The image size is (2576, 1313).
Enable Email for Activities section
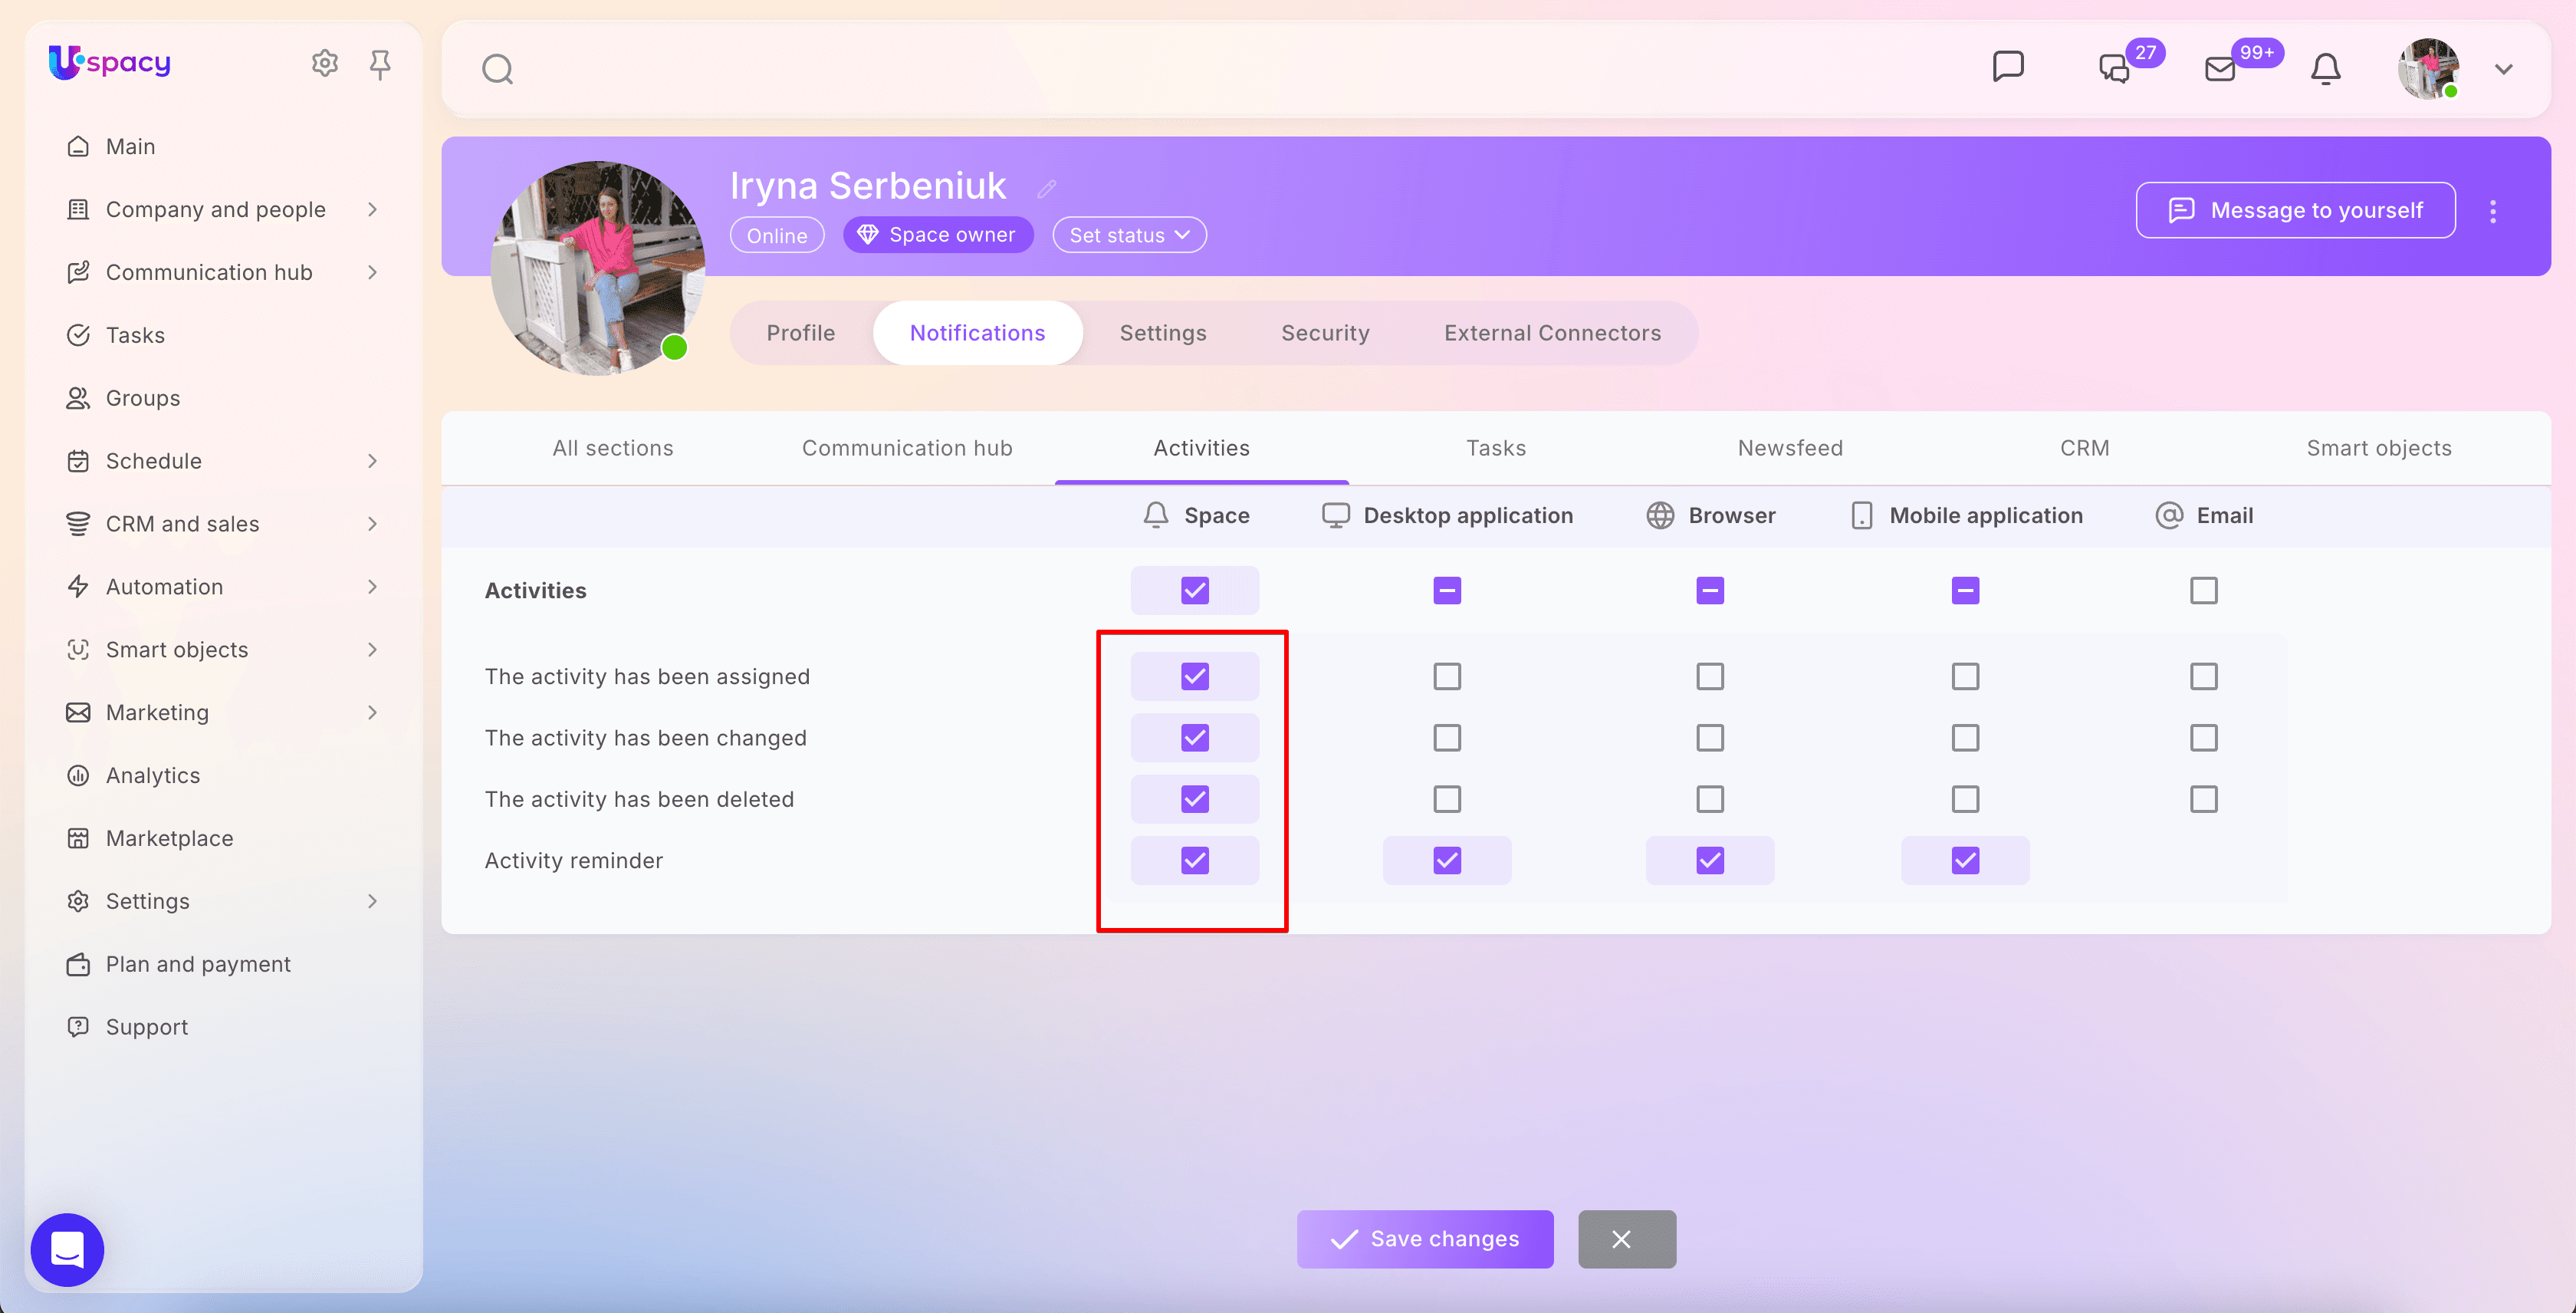2204,590
